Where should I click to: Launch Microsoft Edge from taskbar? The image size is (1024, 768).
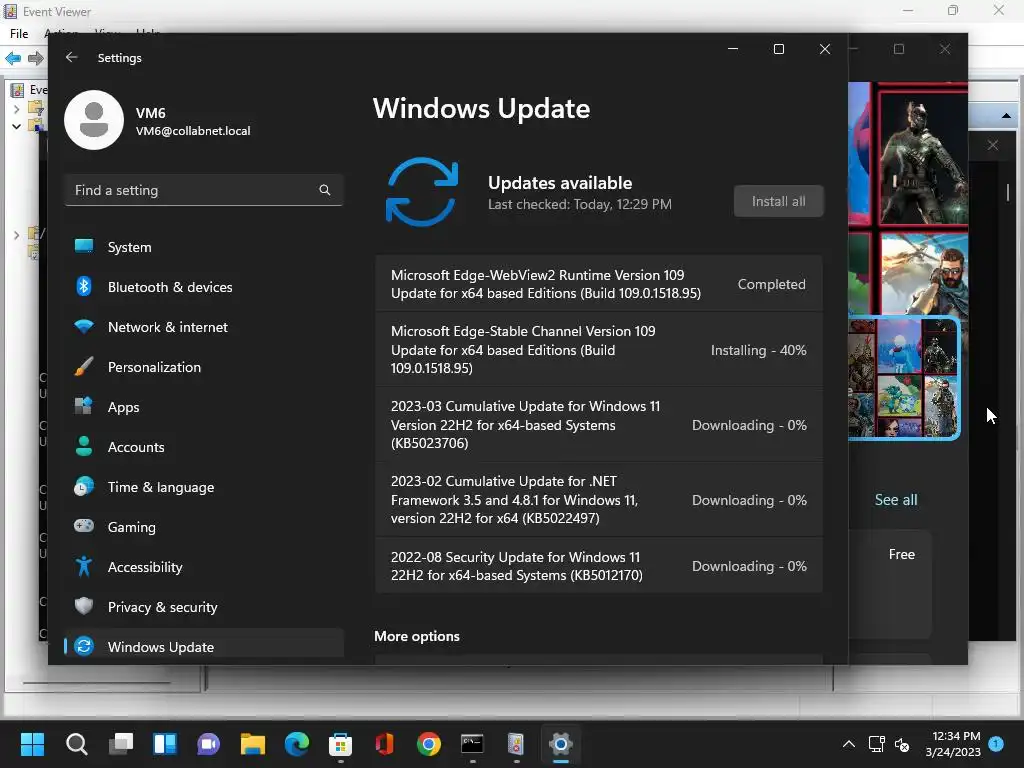click(x=297, y=744)
